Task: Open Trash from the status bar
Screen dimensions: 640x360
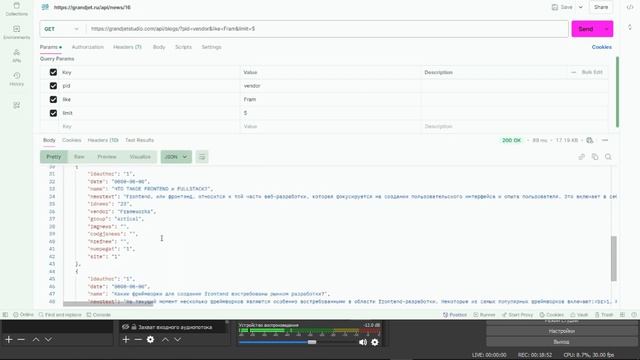Action: (x=604, y=315)
